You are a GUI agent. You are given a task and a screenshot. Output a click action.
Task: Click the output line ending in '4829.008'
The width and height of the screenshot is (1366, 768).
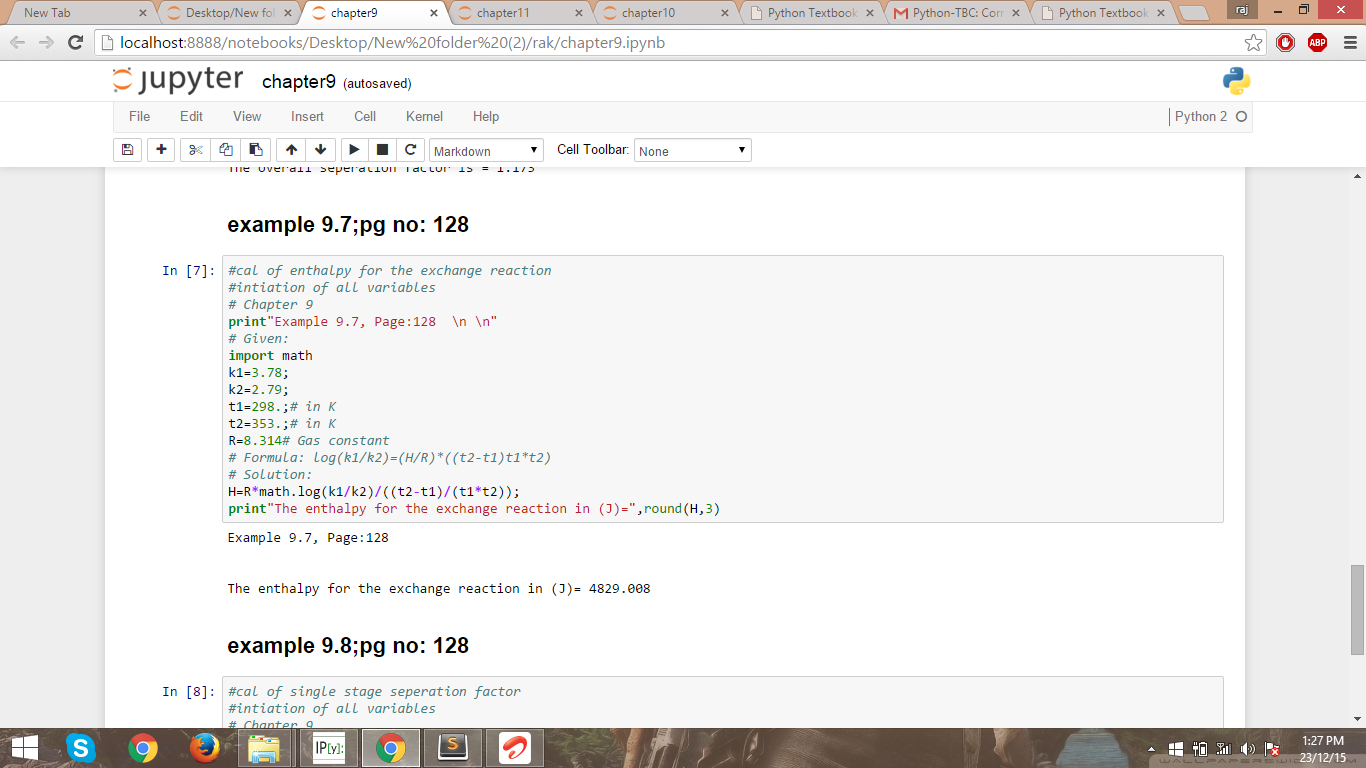pyautogui.click(x=439, y=588)
